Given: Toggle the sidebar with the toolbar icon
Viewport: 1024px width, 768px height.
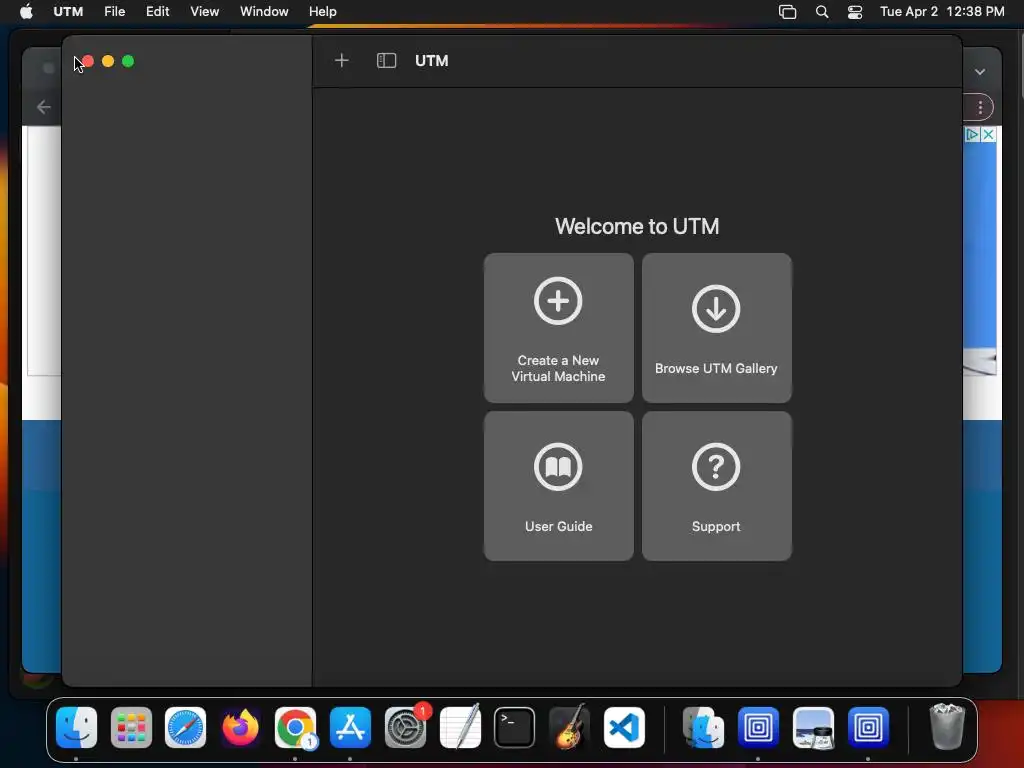Looking at the screenshot, I should 387,61.
